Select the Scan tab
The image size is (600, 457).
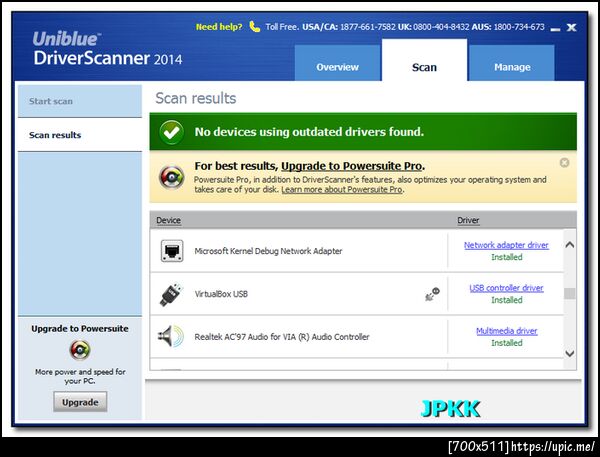tap(424, 60)
